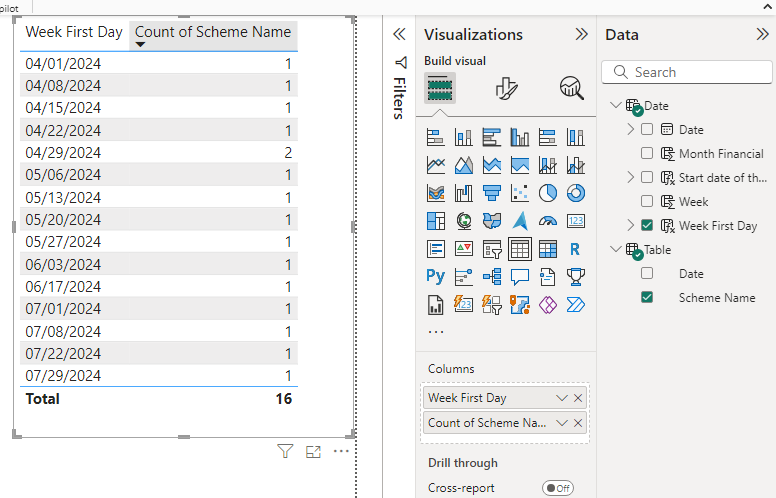Remove Count of Scheme Name from Columns
Image resolution: width=776 pixels, height=498 pixels.
point(578,423)
